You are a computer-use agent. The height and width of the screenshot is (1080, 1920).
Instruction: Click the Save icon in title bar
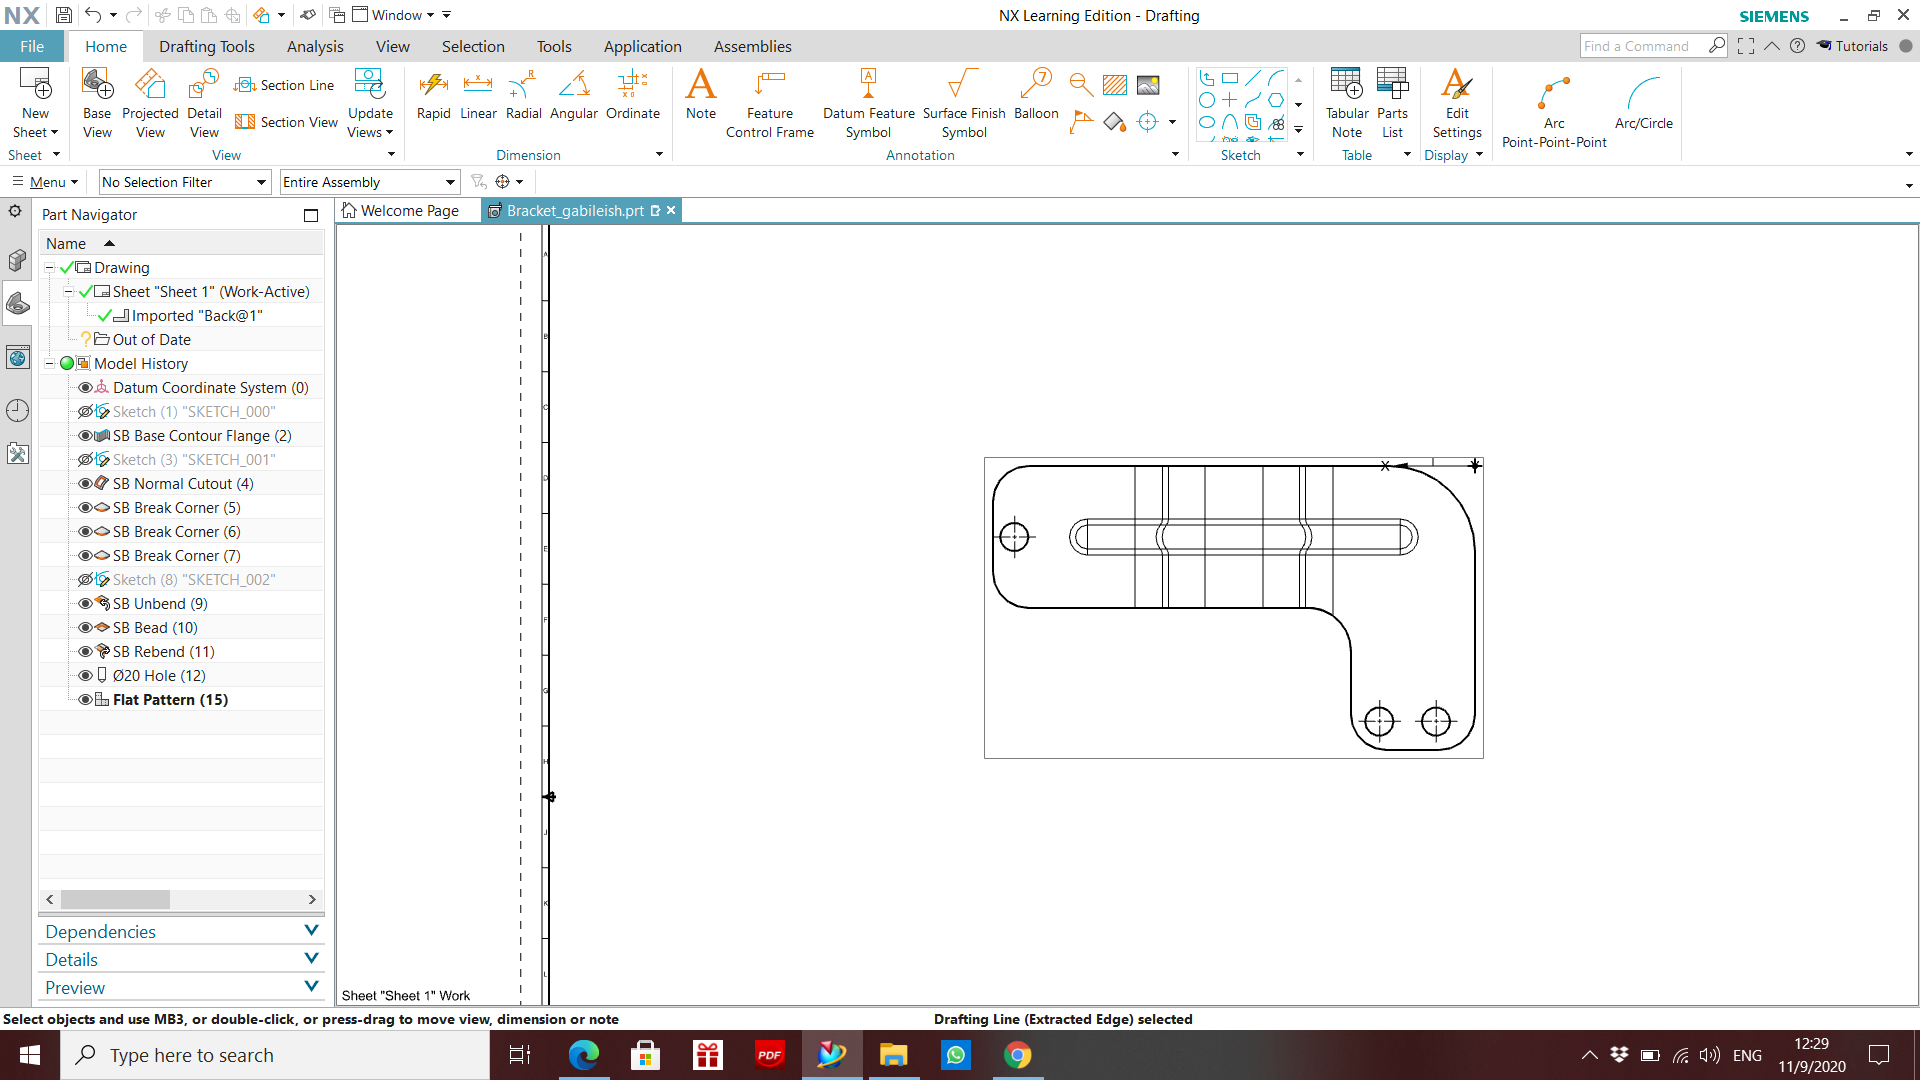(63, 15)
